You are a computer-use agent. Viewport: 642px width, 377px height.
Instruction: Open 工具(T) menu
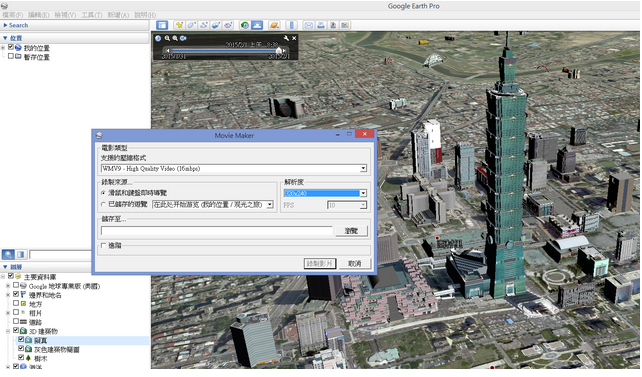(92, 15)
